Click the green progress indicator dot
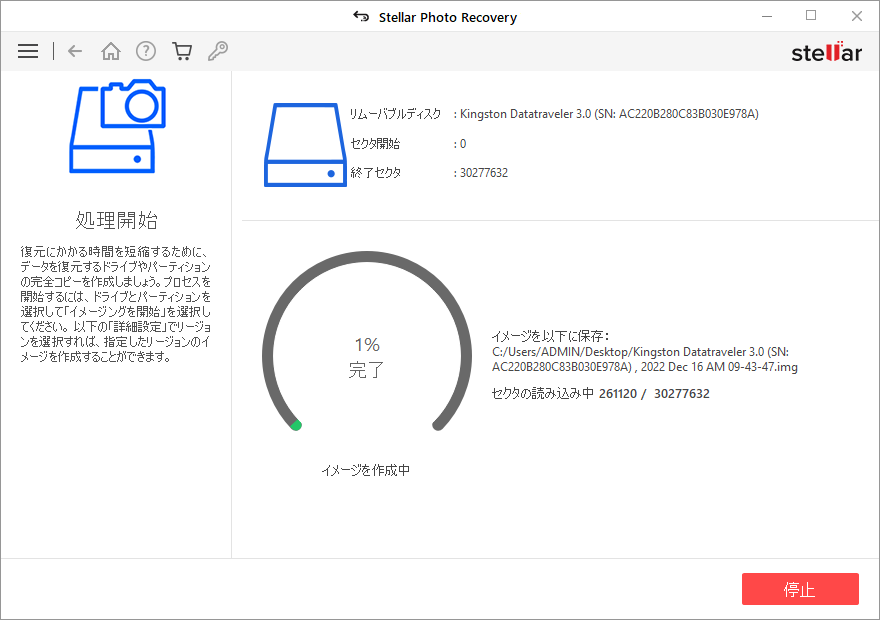The height and width of the screenshot is (620, 880). tap(296, 425)
